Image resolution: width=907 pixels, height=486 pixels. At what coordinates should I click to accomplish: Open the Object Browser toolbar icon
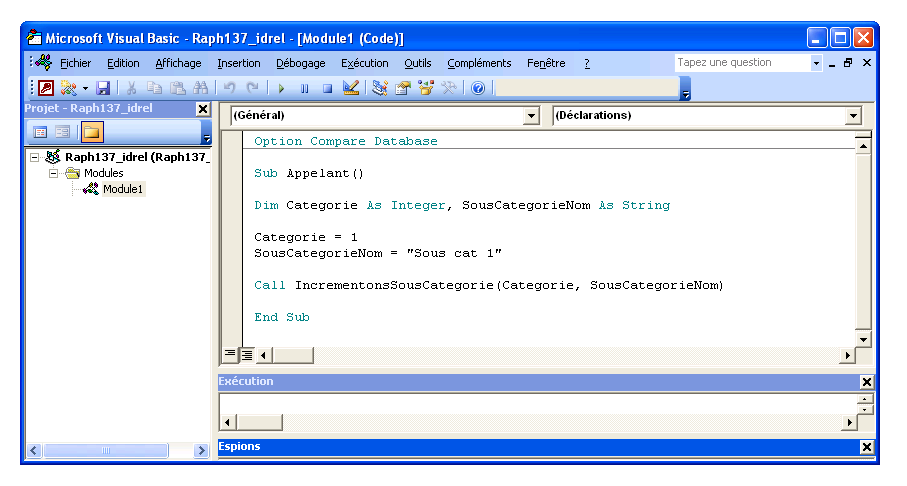[426, 88]
